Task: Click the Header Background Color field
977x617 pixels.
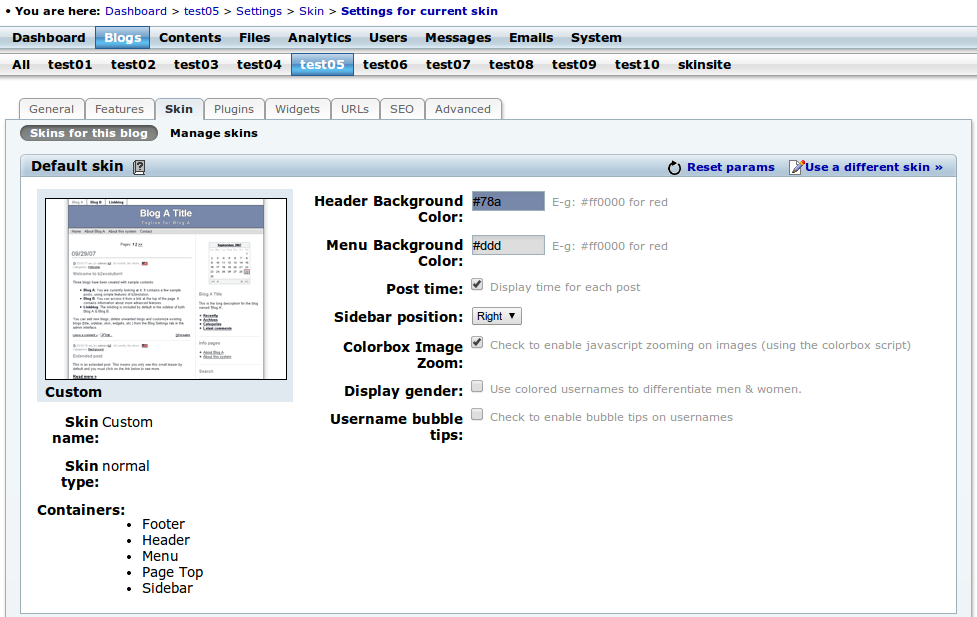Action: [508, 201]
